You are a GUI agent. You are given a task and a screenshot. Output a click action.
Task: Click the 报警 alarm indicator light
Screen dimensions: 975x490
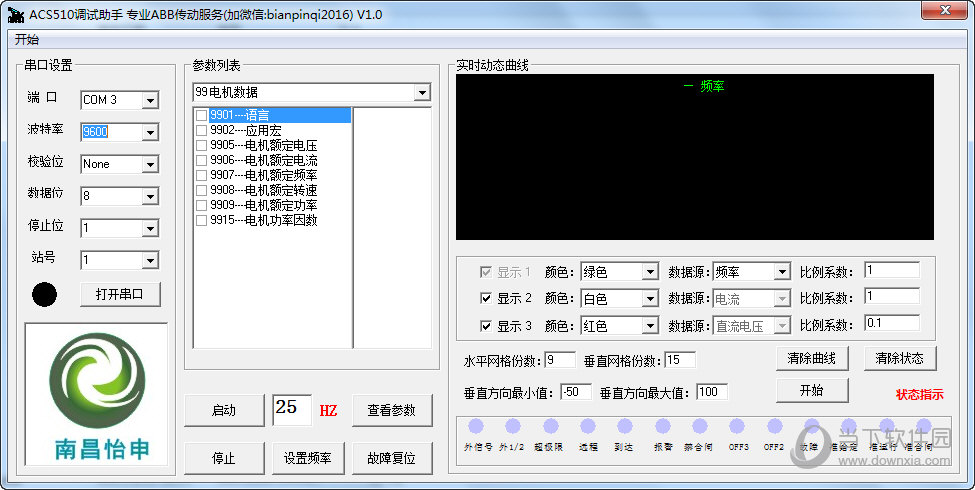[662, 427]
